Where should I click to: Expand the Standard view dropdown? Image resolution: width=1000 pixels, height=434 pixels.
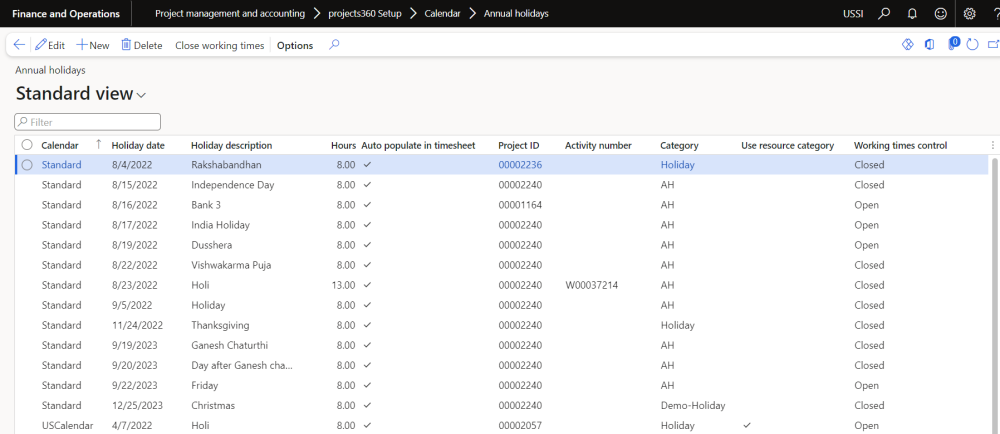(x=141, y=95)
